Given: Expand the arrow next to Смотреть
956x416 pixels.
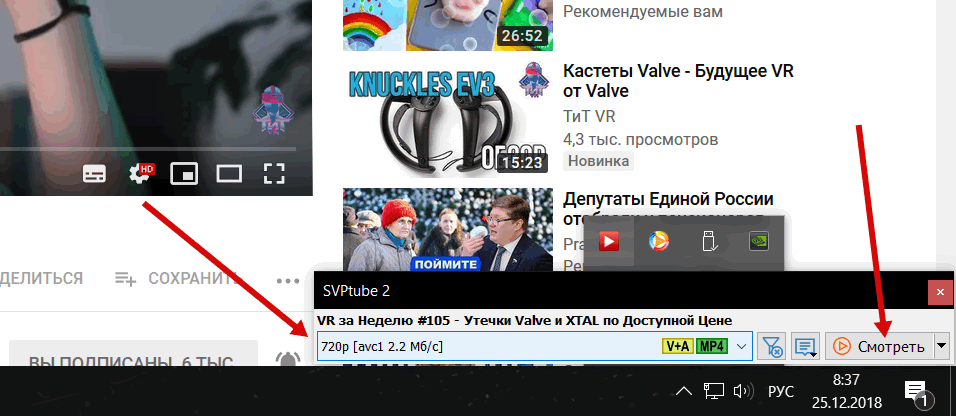Looking at the screenshot, I should (x=941, y=347).
